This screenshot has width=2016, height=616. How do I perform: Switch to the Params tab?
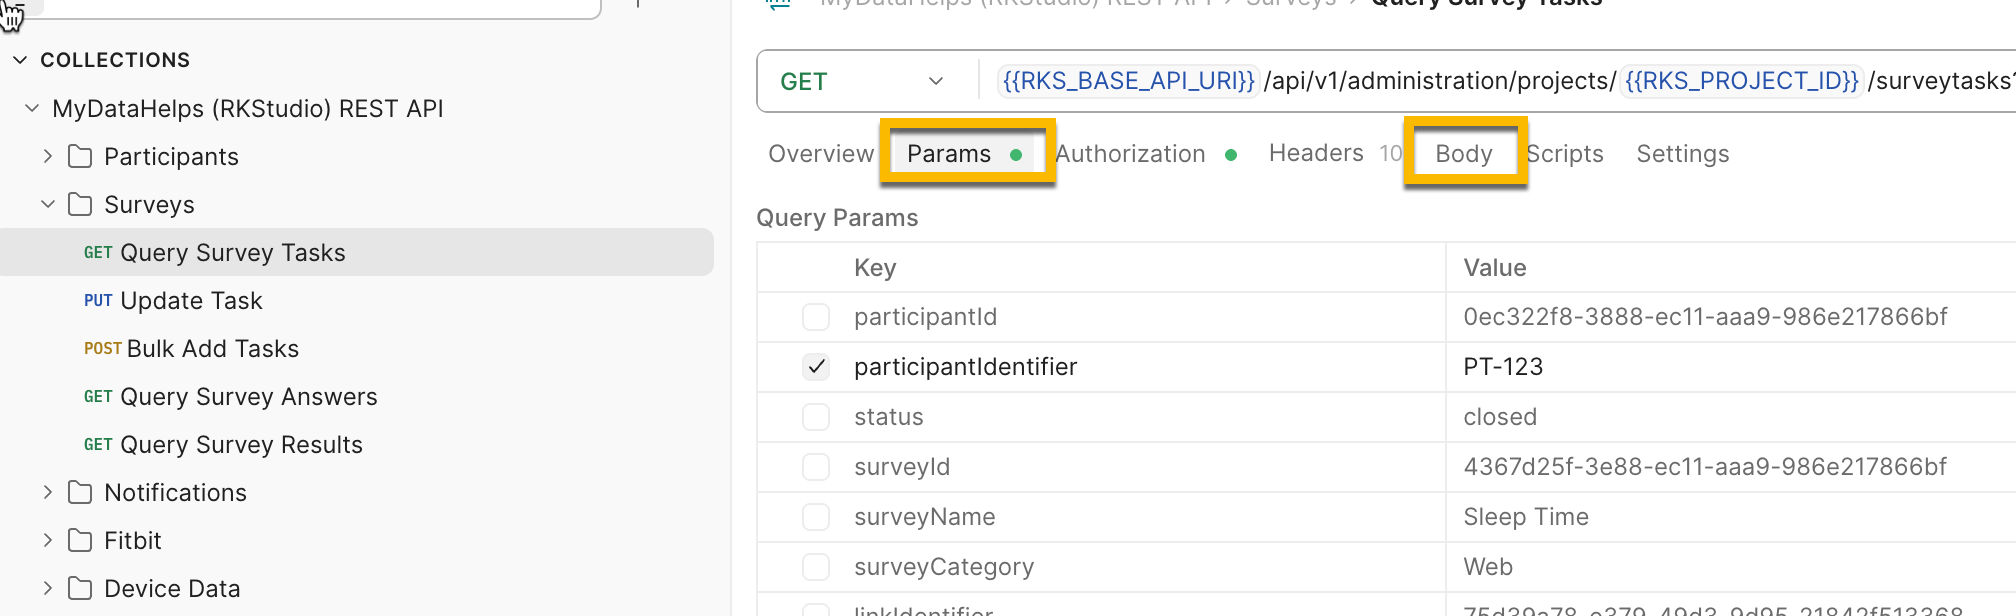pyautogui.click(x=963, y=154)
